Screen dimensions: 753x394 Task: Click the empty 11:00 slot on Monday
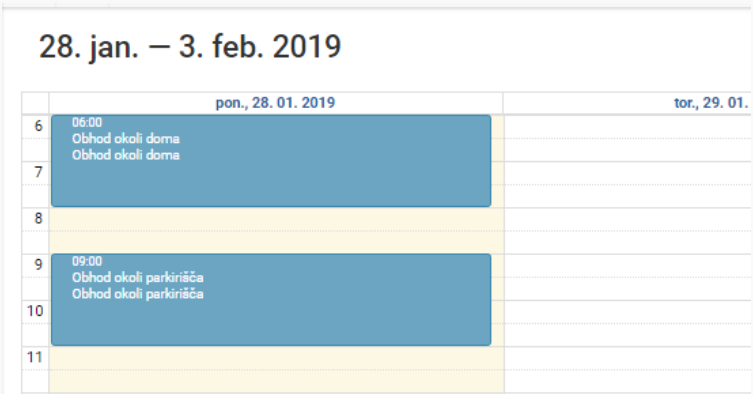point(276,358)
